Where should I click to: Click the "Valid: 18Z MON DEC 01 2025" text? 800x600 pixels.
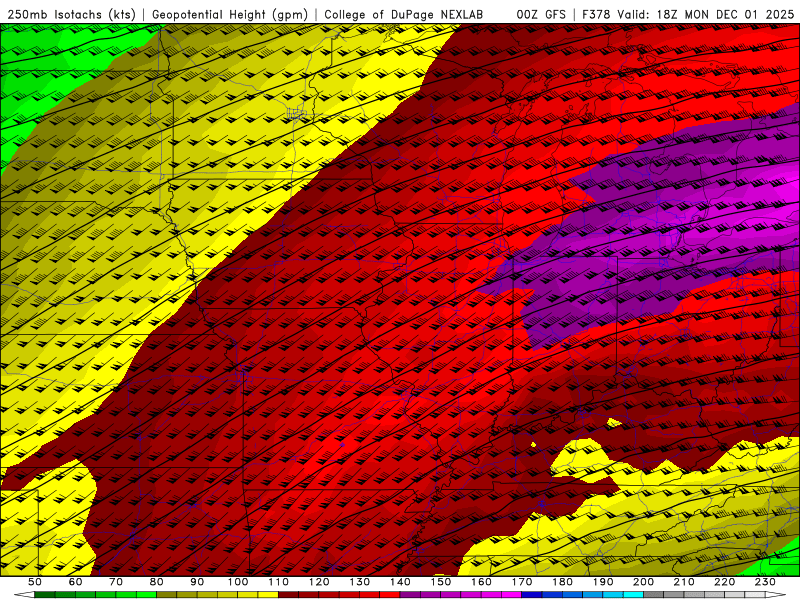pos(705,14)
